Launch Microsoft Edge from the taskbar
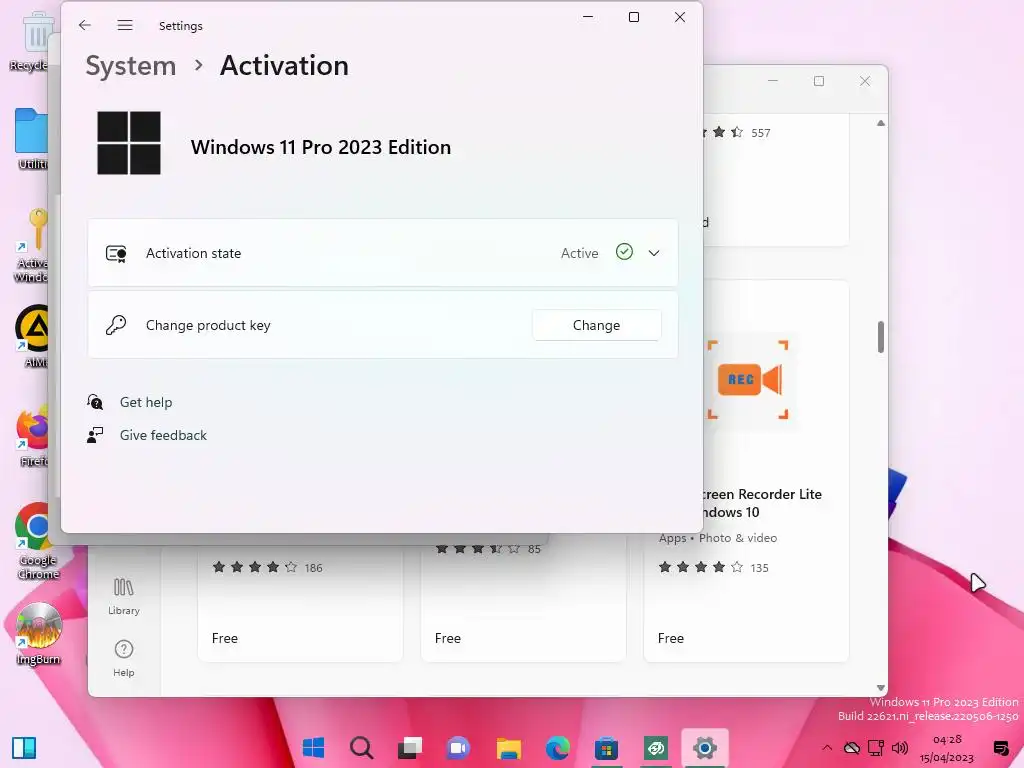Image resolution: width=1024 pixels, height=768 pixels. click(x=557, y=748)
